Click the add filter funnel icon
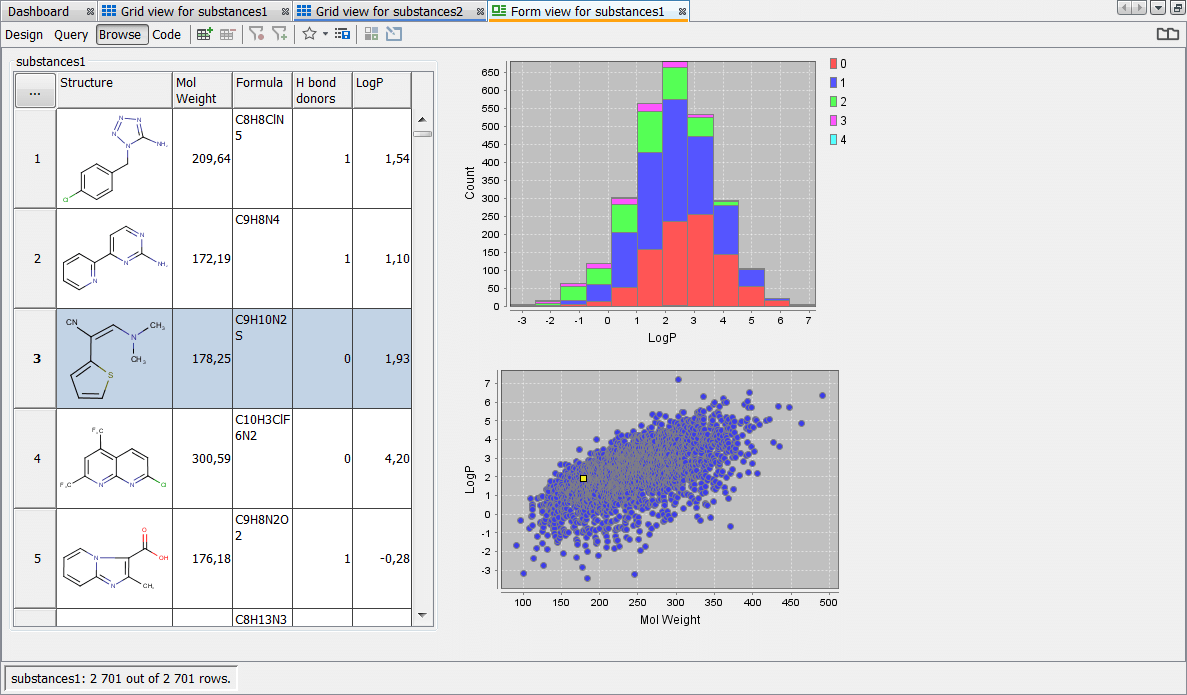The height and width of the screenshot is (695, 1187). pos(280,34)
